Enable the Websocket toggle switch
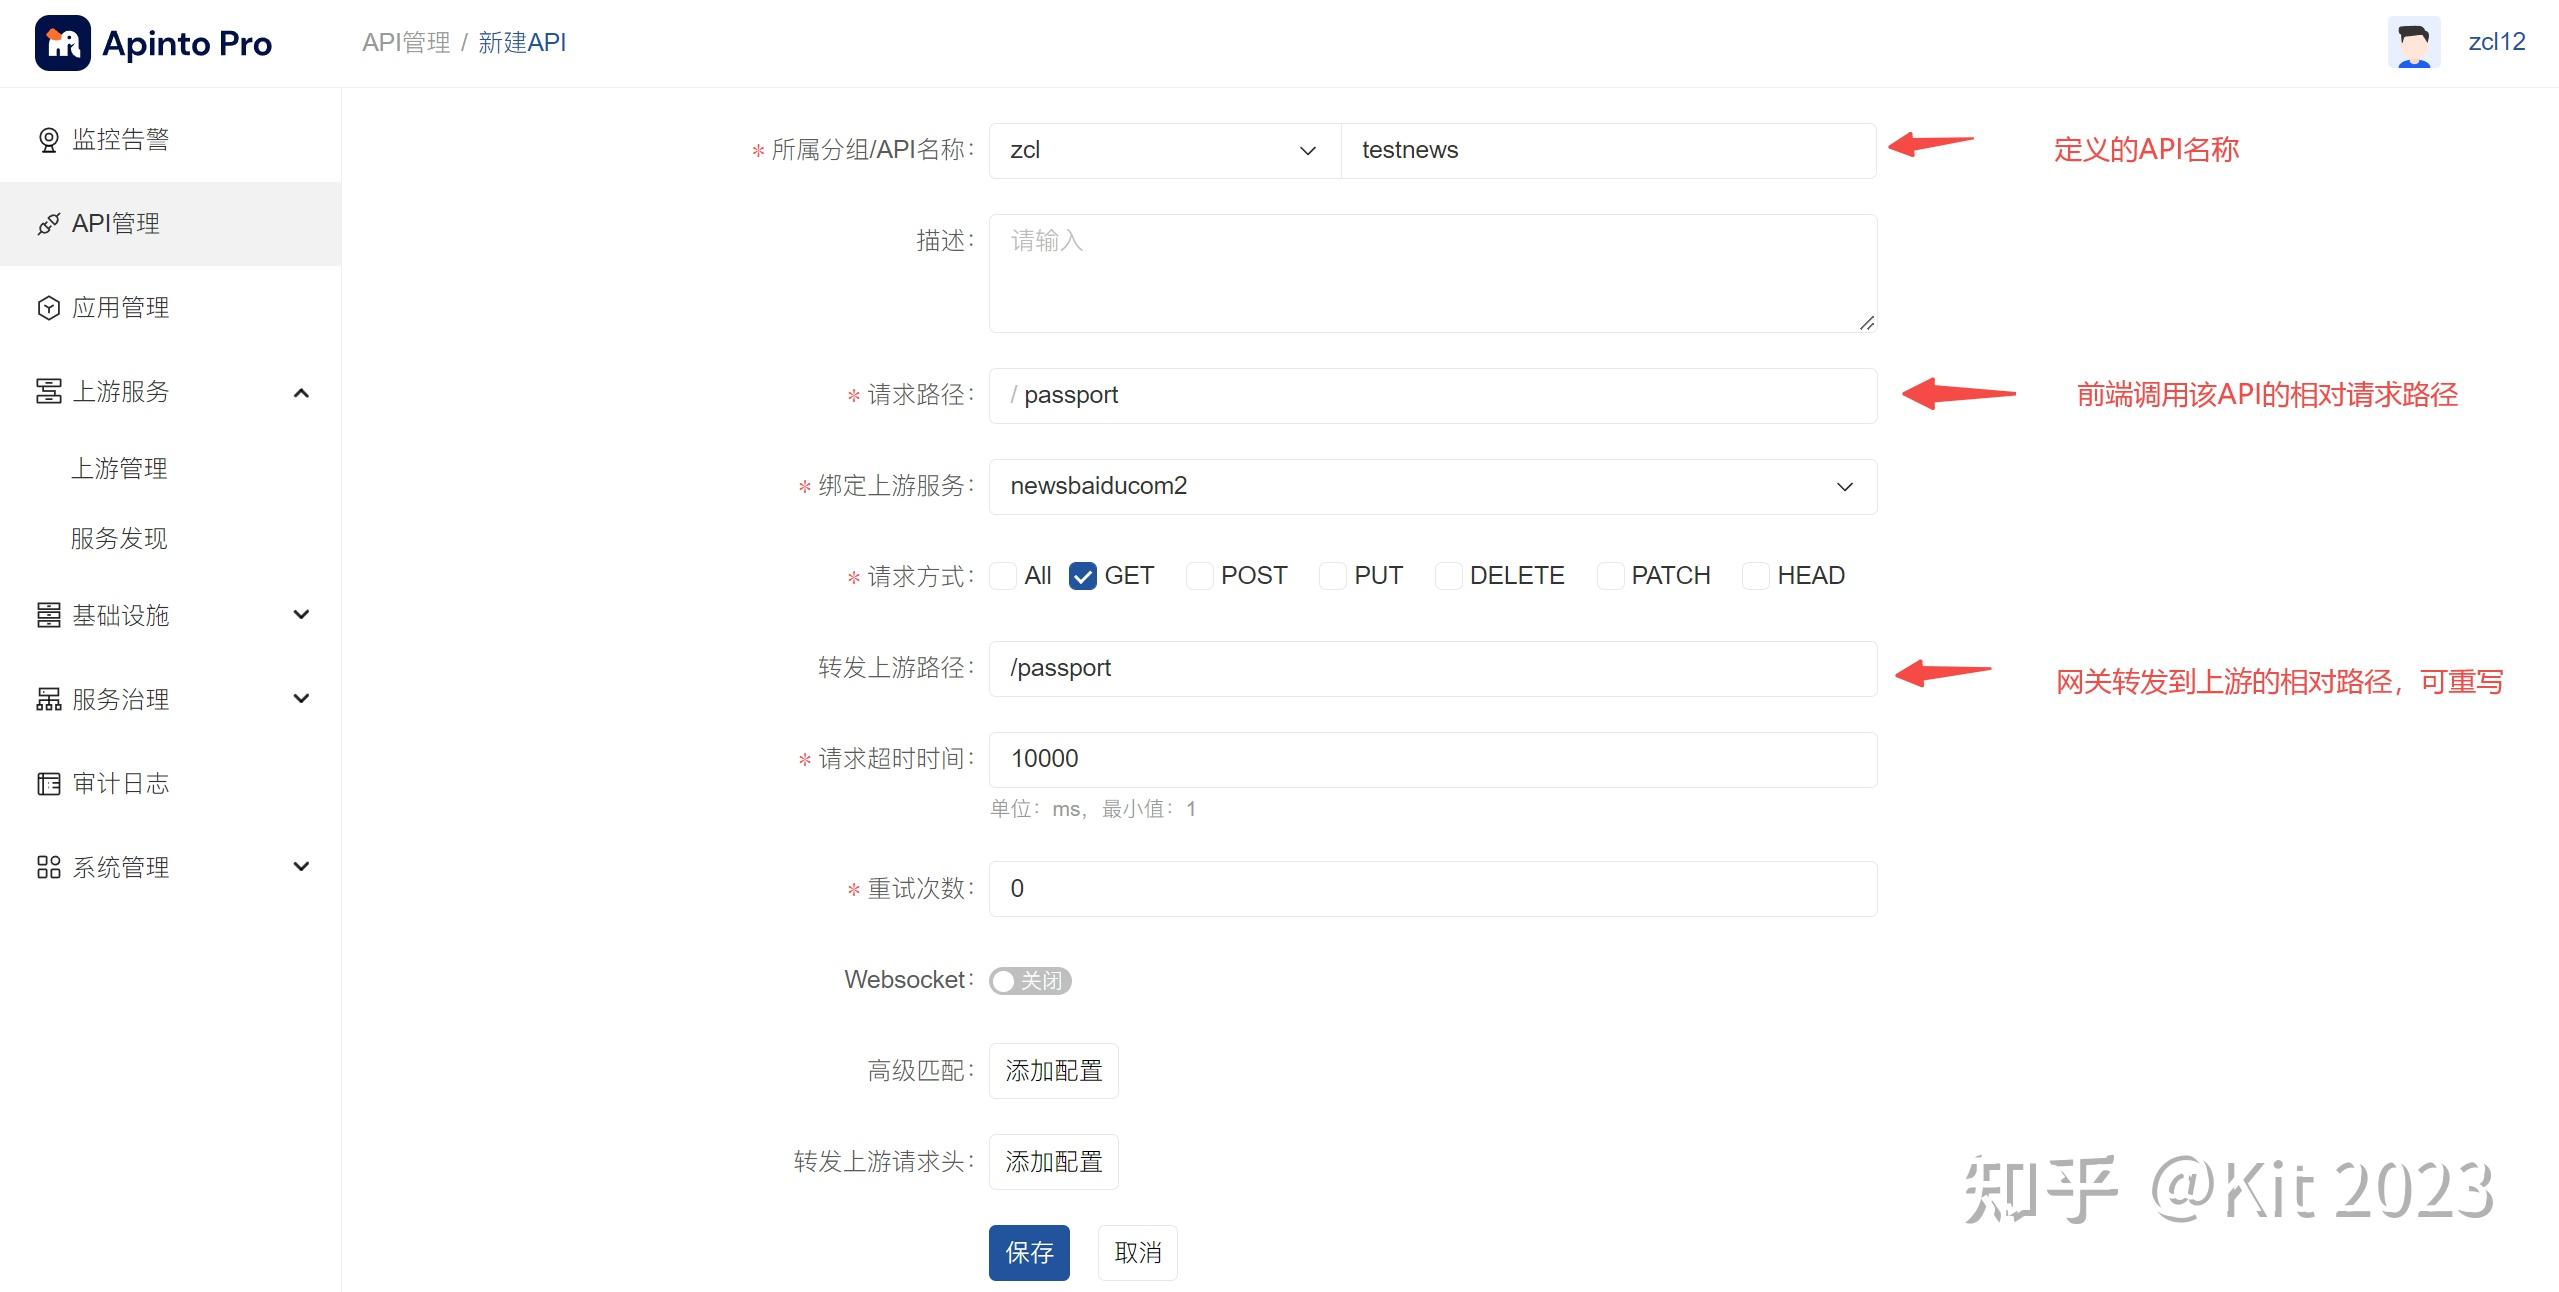The height and width of the screenshot is (1292, 2559). tap(1029, 981)
